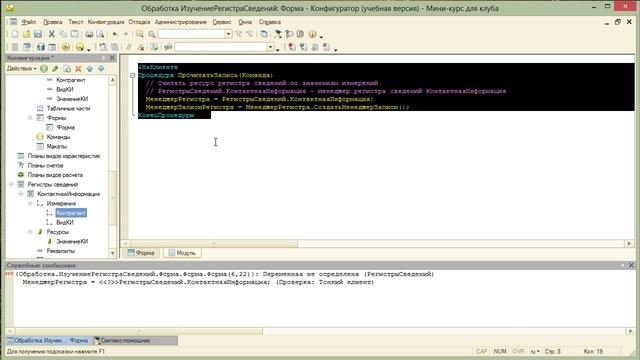Collapse the Ресурсы node

(30, 232)
